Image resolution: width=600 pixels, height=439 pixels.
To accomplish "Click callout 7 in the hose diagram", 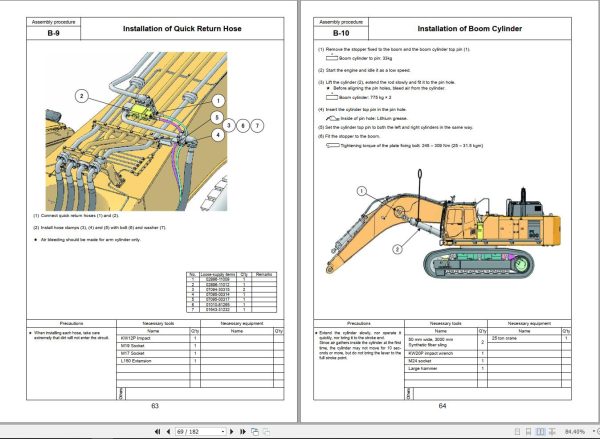I will 257,126.
